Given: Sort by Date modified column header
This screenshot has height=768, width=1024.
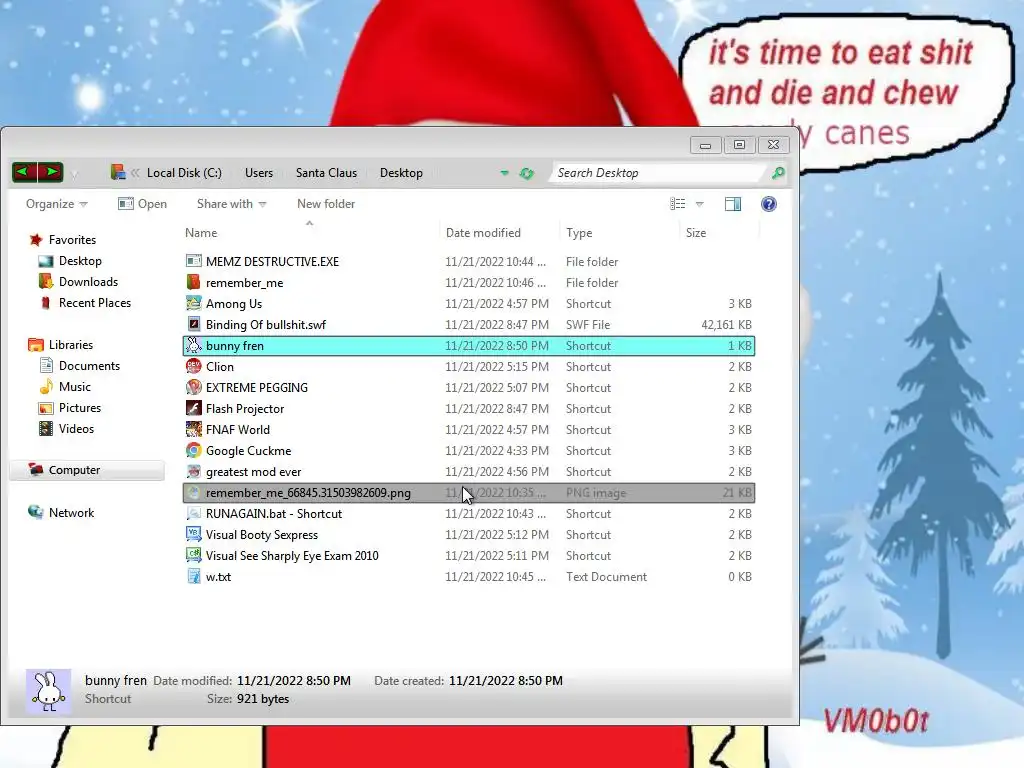Looking at the screenshot, I should tap(483, 232).
